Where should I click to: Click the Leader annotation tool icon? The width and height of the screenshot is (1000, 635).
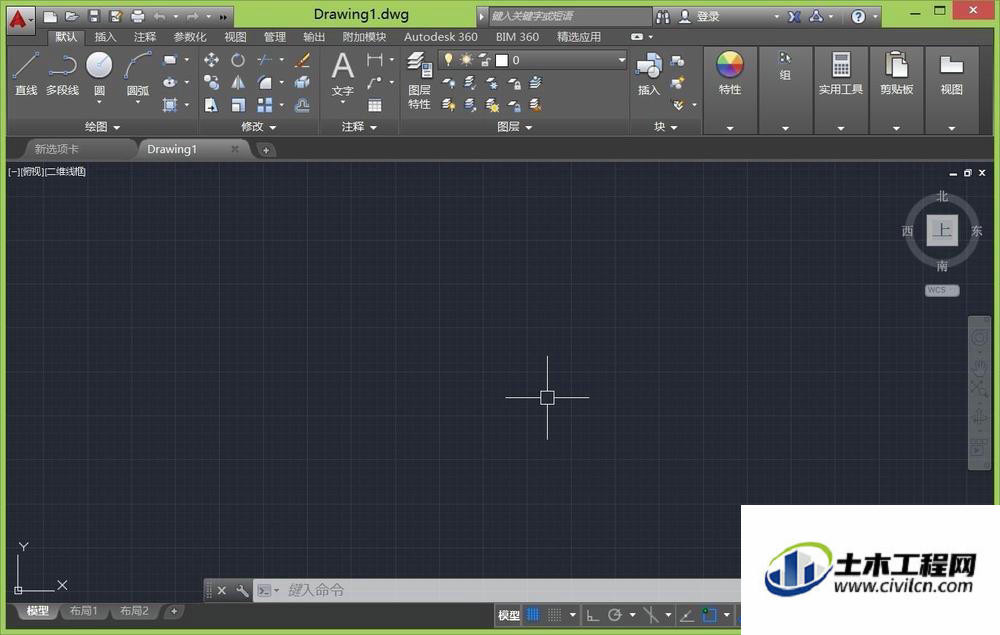375,82
